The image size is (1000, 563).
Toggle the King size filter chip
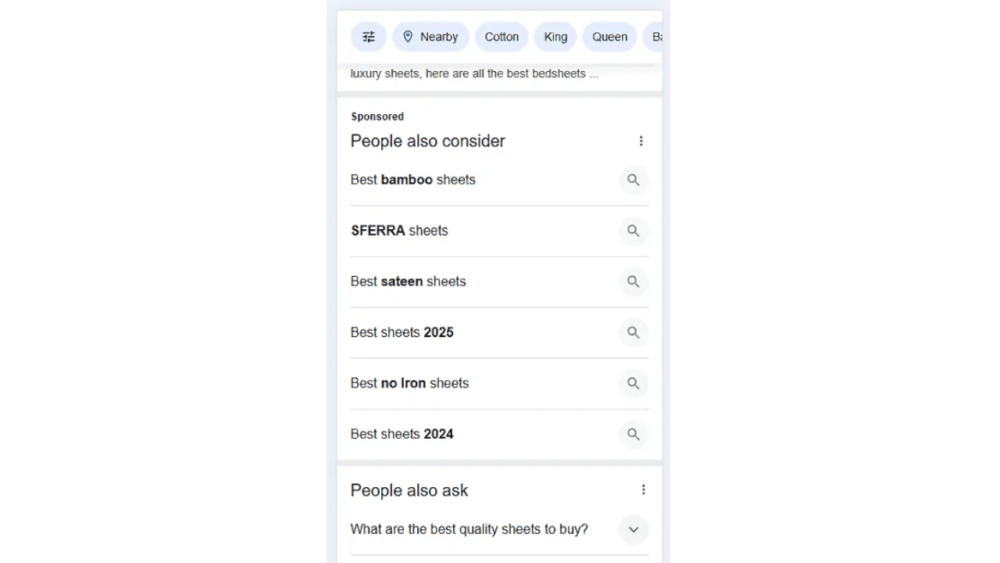pos(555,37)
